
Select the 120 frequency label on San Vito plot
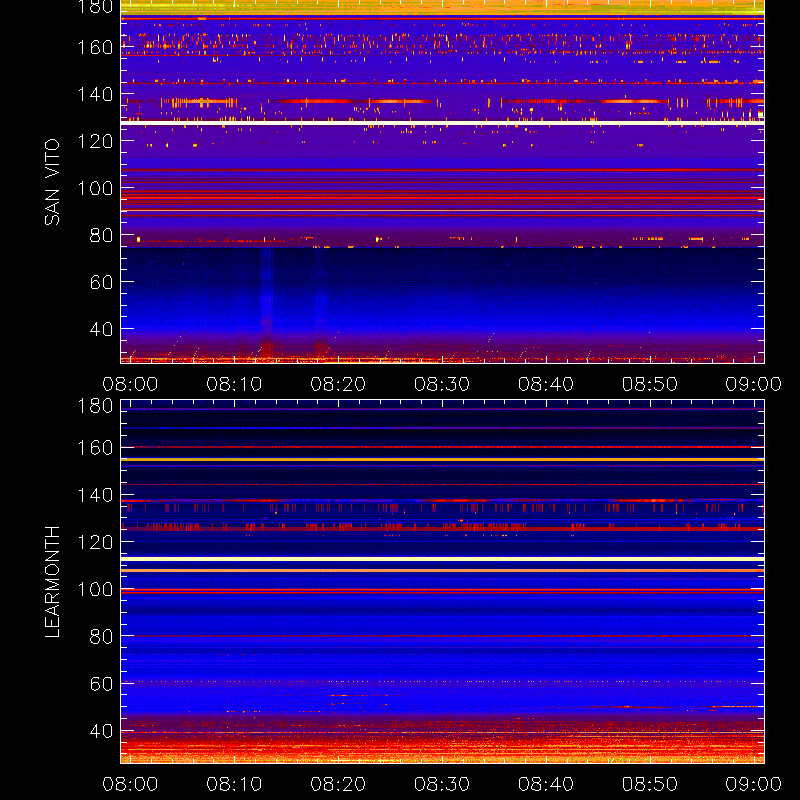tap(95, 141)
